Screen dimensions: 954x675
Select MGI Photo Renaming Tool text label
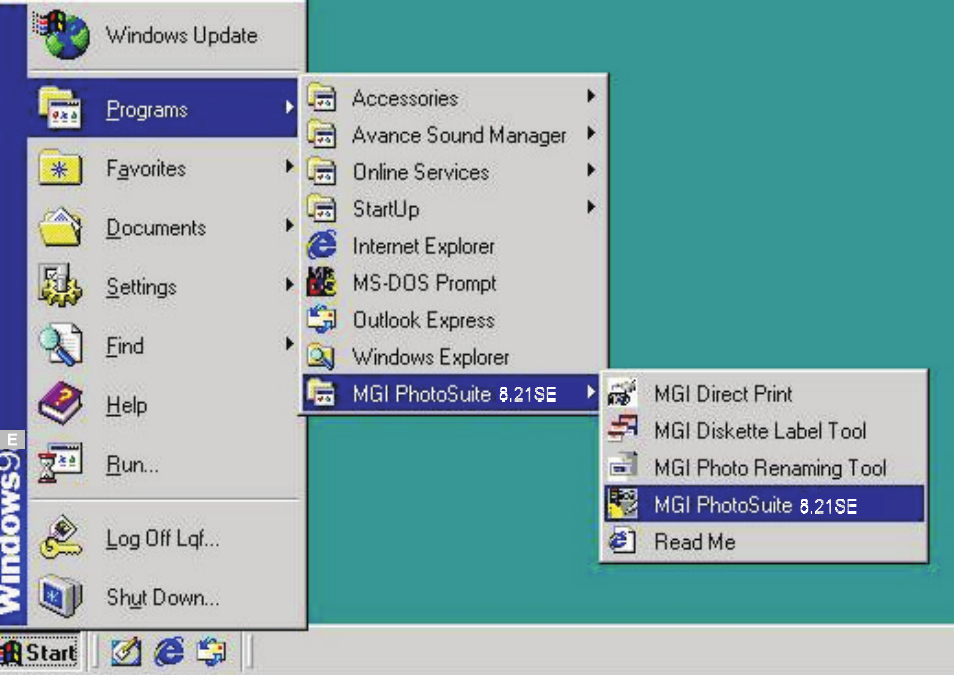770,468
